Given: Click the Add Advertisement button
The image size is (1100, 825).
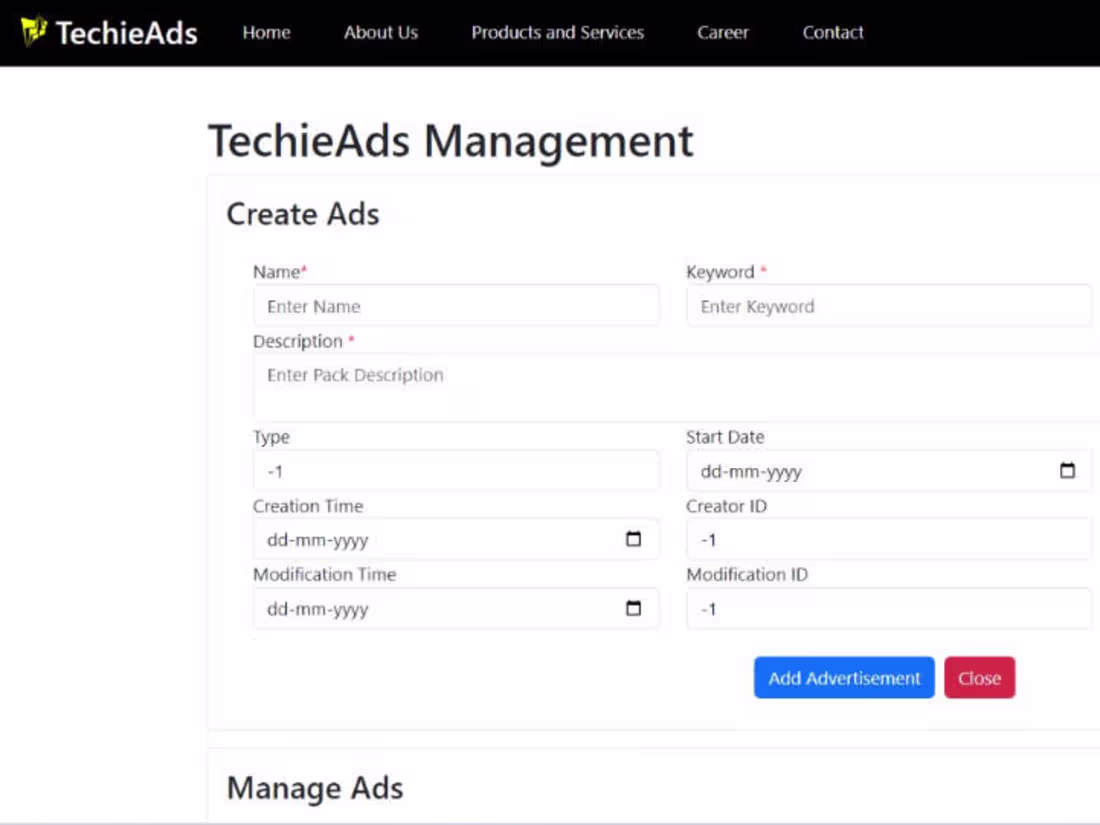Looking at the screenshot, I should tap(844, 677).
